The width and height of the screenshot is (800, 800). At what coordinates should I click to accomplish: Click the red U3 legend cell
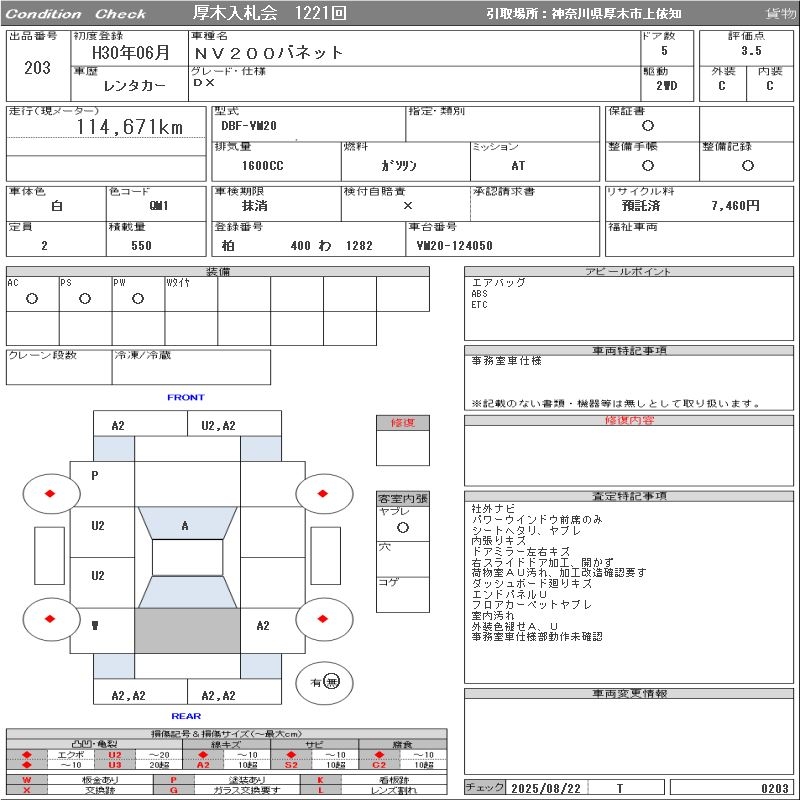click(115, 765)
